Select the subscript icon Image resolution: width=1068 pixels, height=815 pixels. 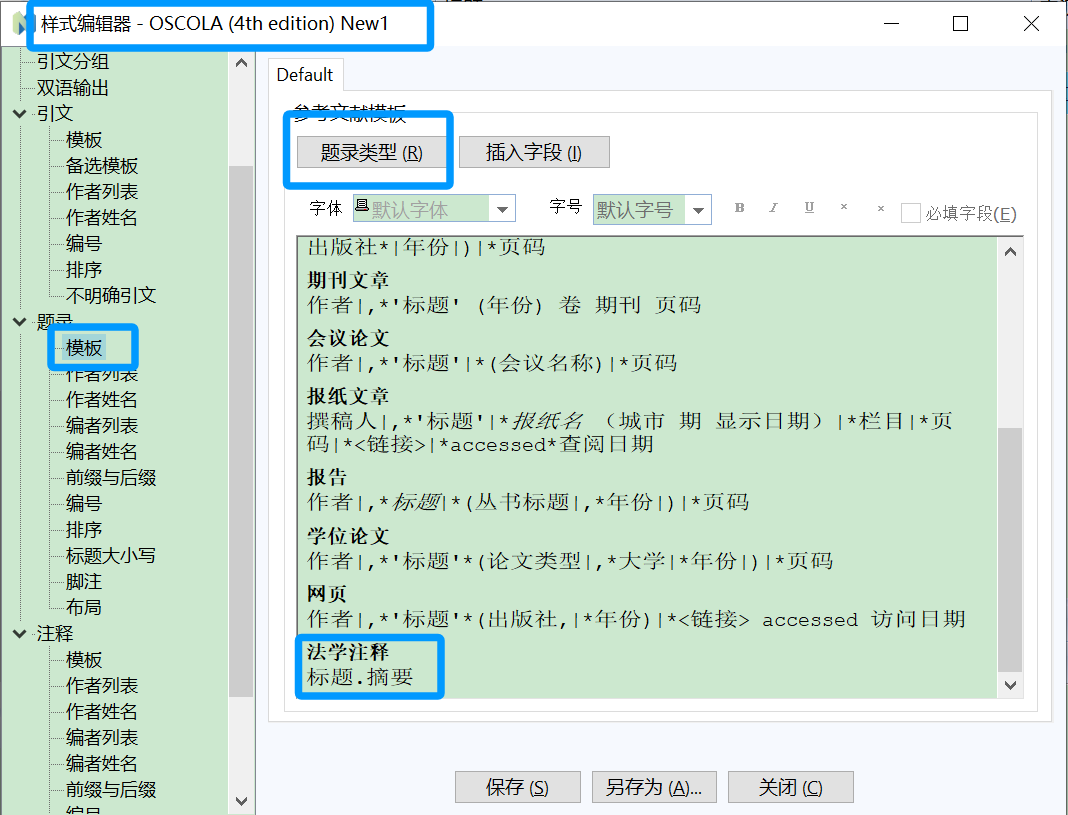point(880,207)
